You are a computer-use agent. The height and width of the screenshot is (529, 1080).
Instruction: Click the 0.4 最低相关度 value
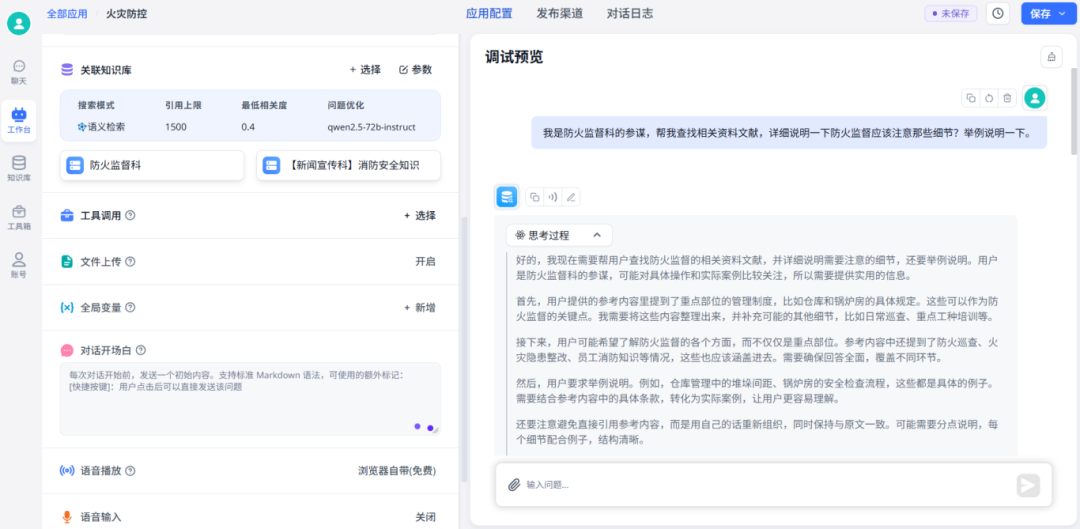click(249, 127)
